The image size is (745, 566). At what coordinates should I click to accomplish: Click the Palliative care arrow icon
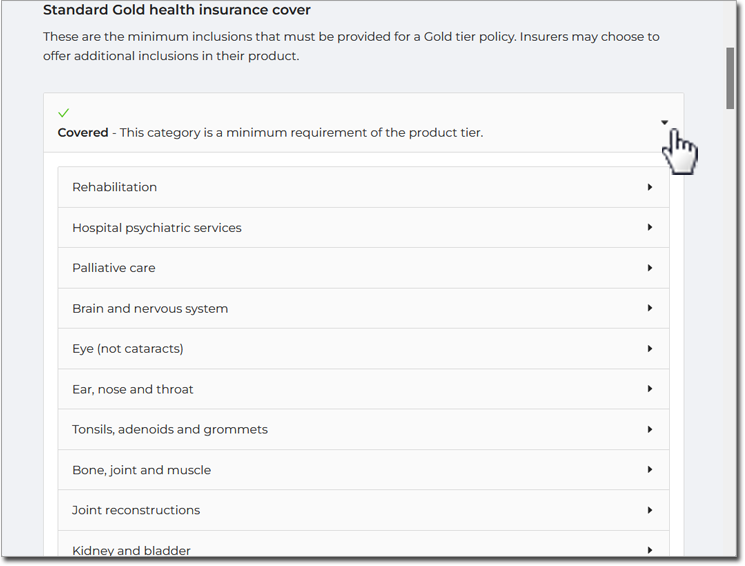pos(649,268)
